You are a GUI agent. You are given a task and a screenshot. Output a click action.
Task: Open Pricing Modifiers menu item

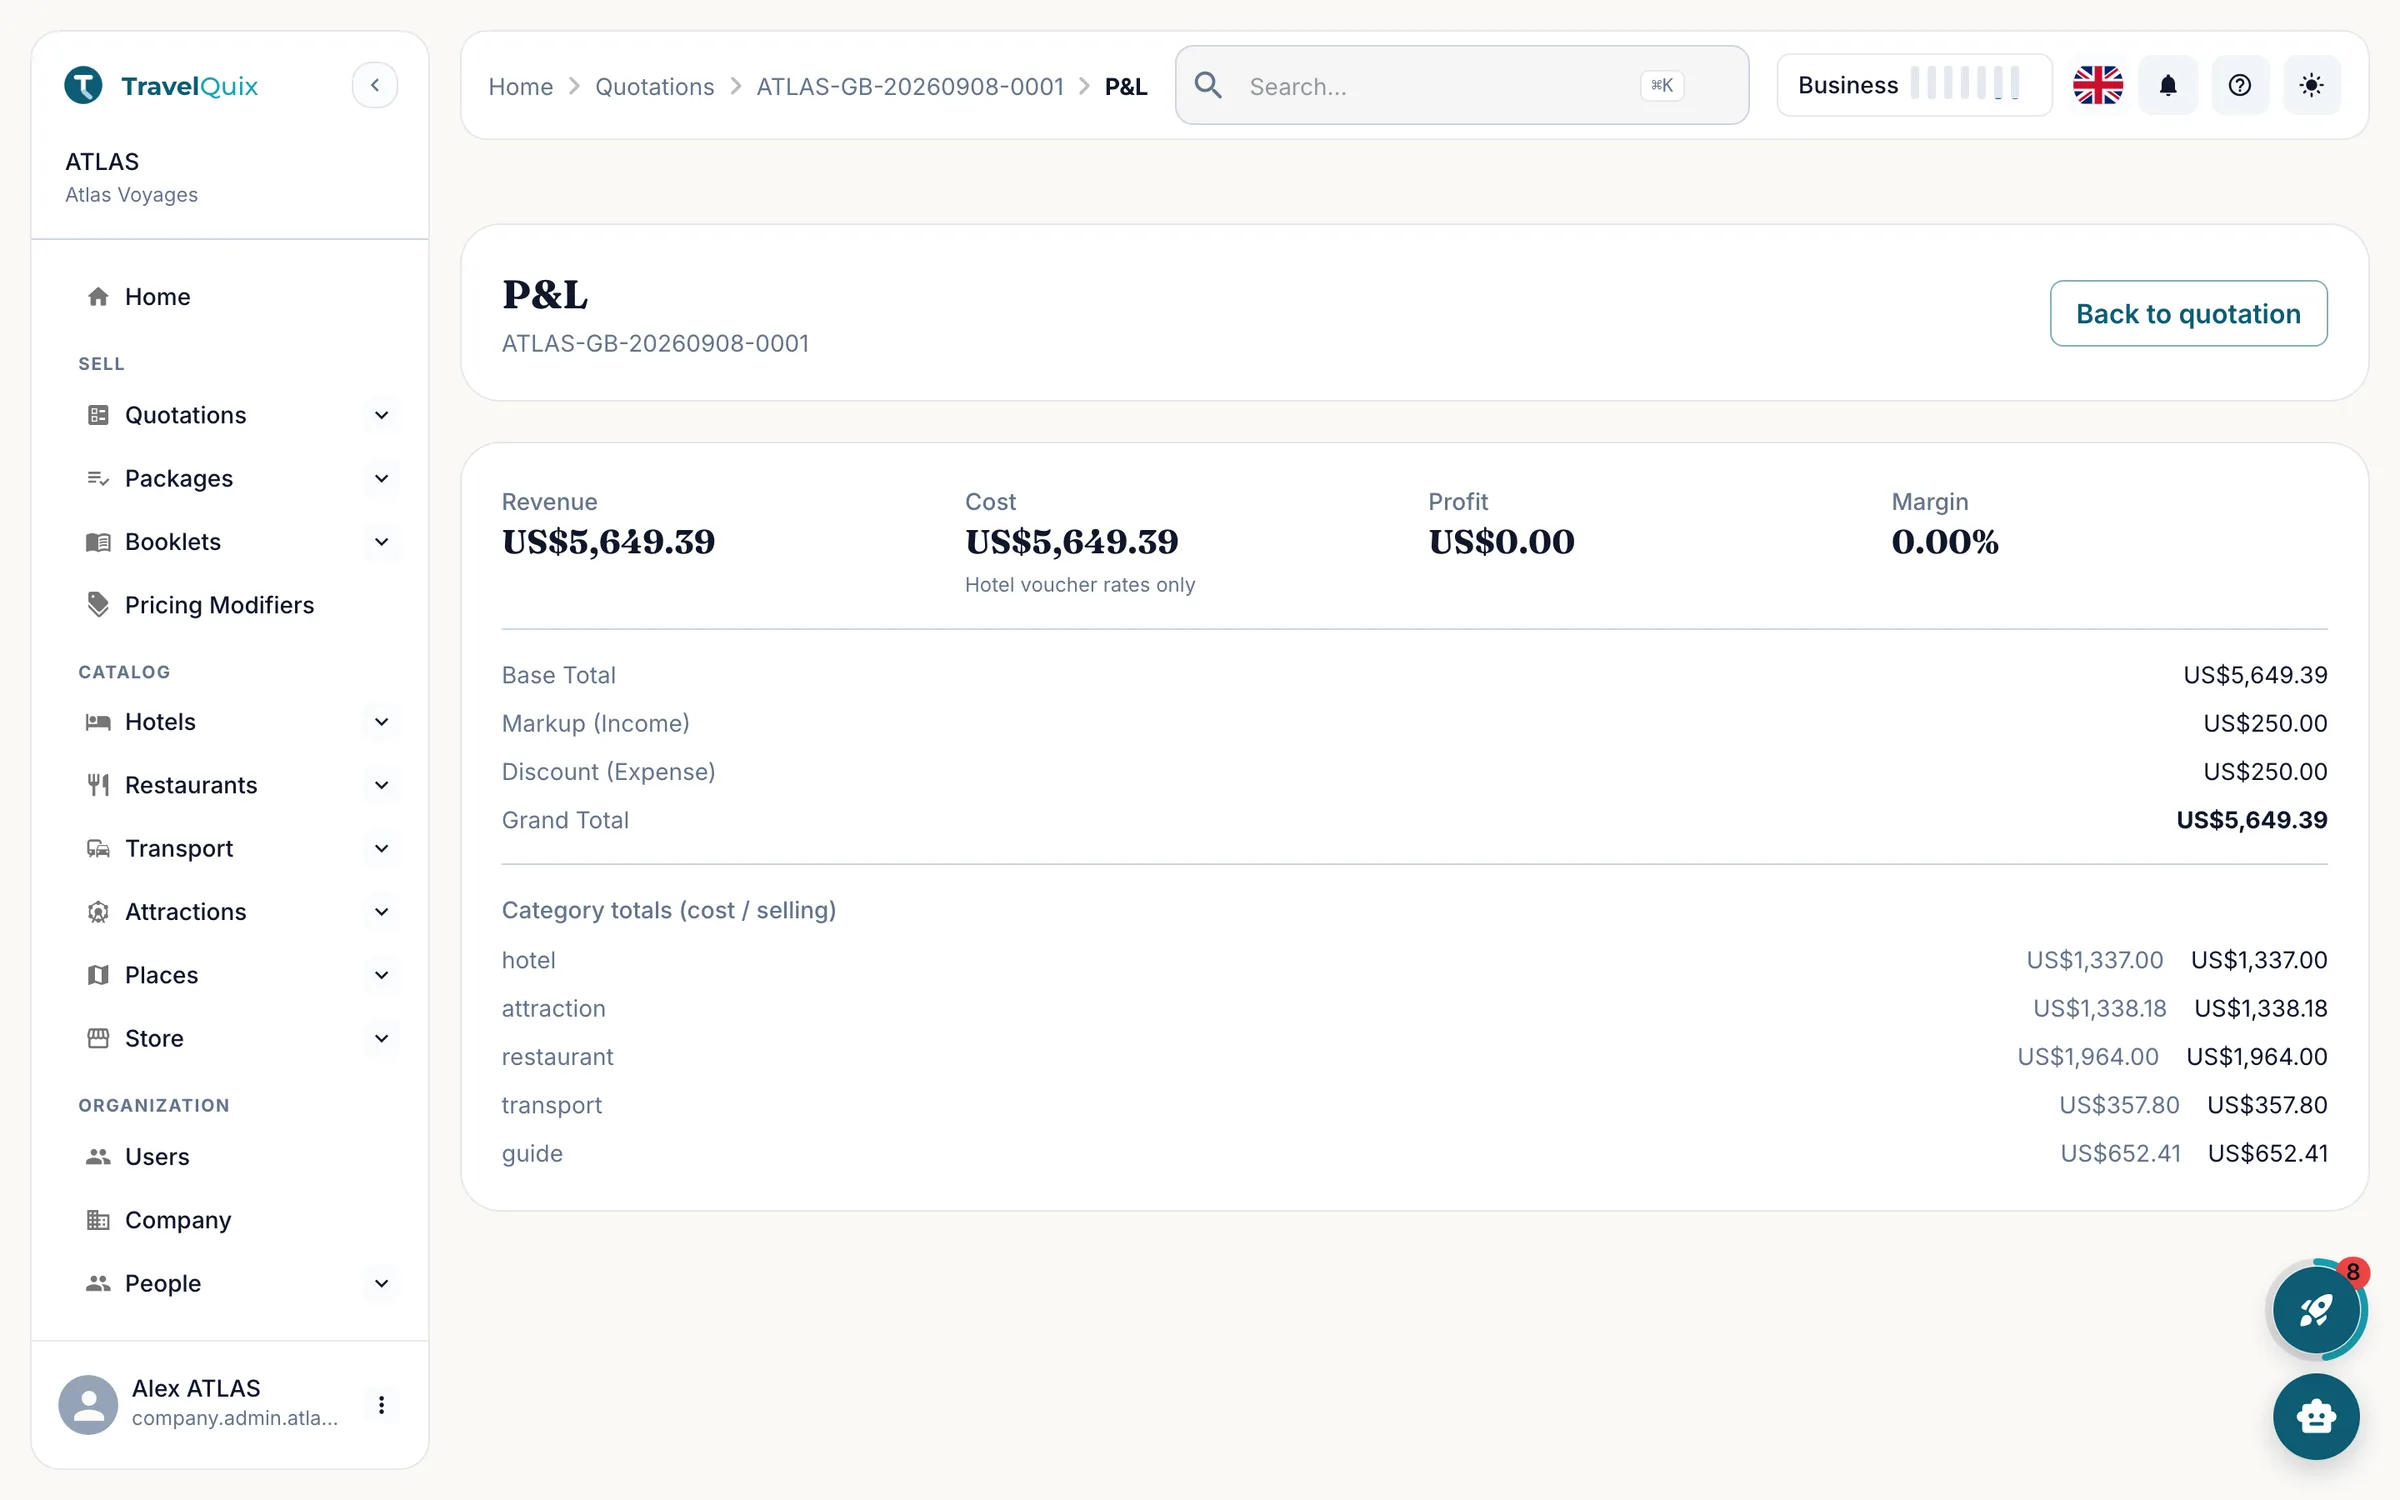(x=230, y=605)
